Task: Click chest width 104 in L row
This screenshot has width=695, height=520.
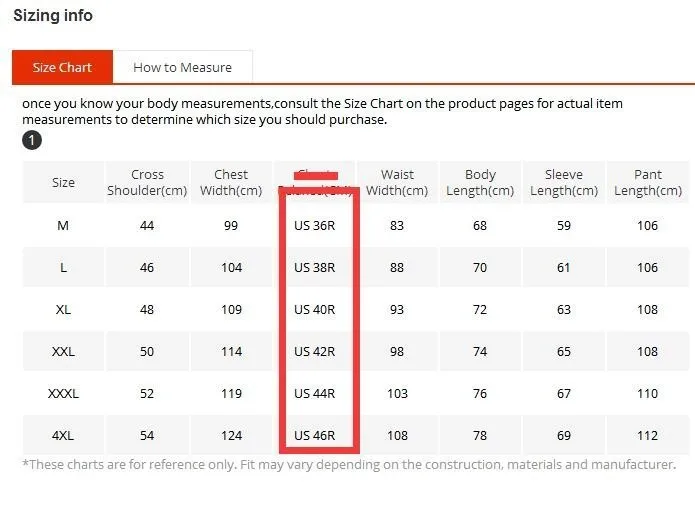Action: (x=231, y=268)
